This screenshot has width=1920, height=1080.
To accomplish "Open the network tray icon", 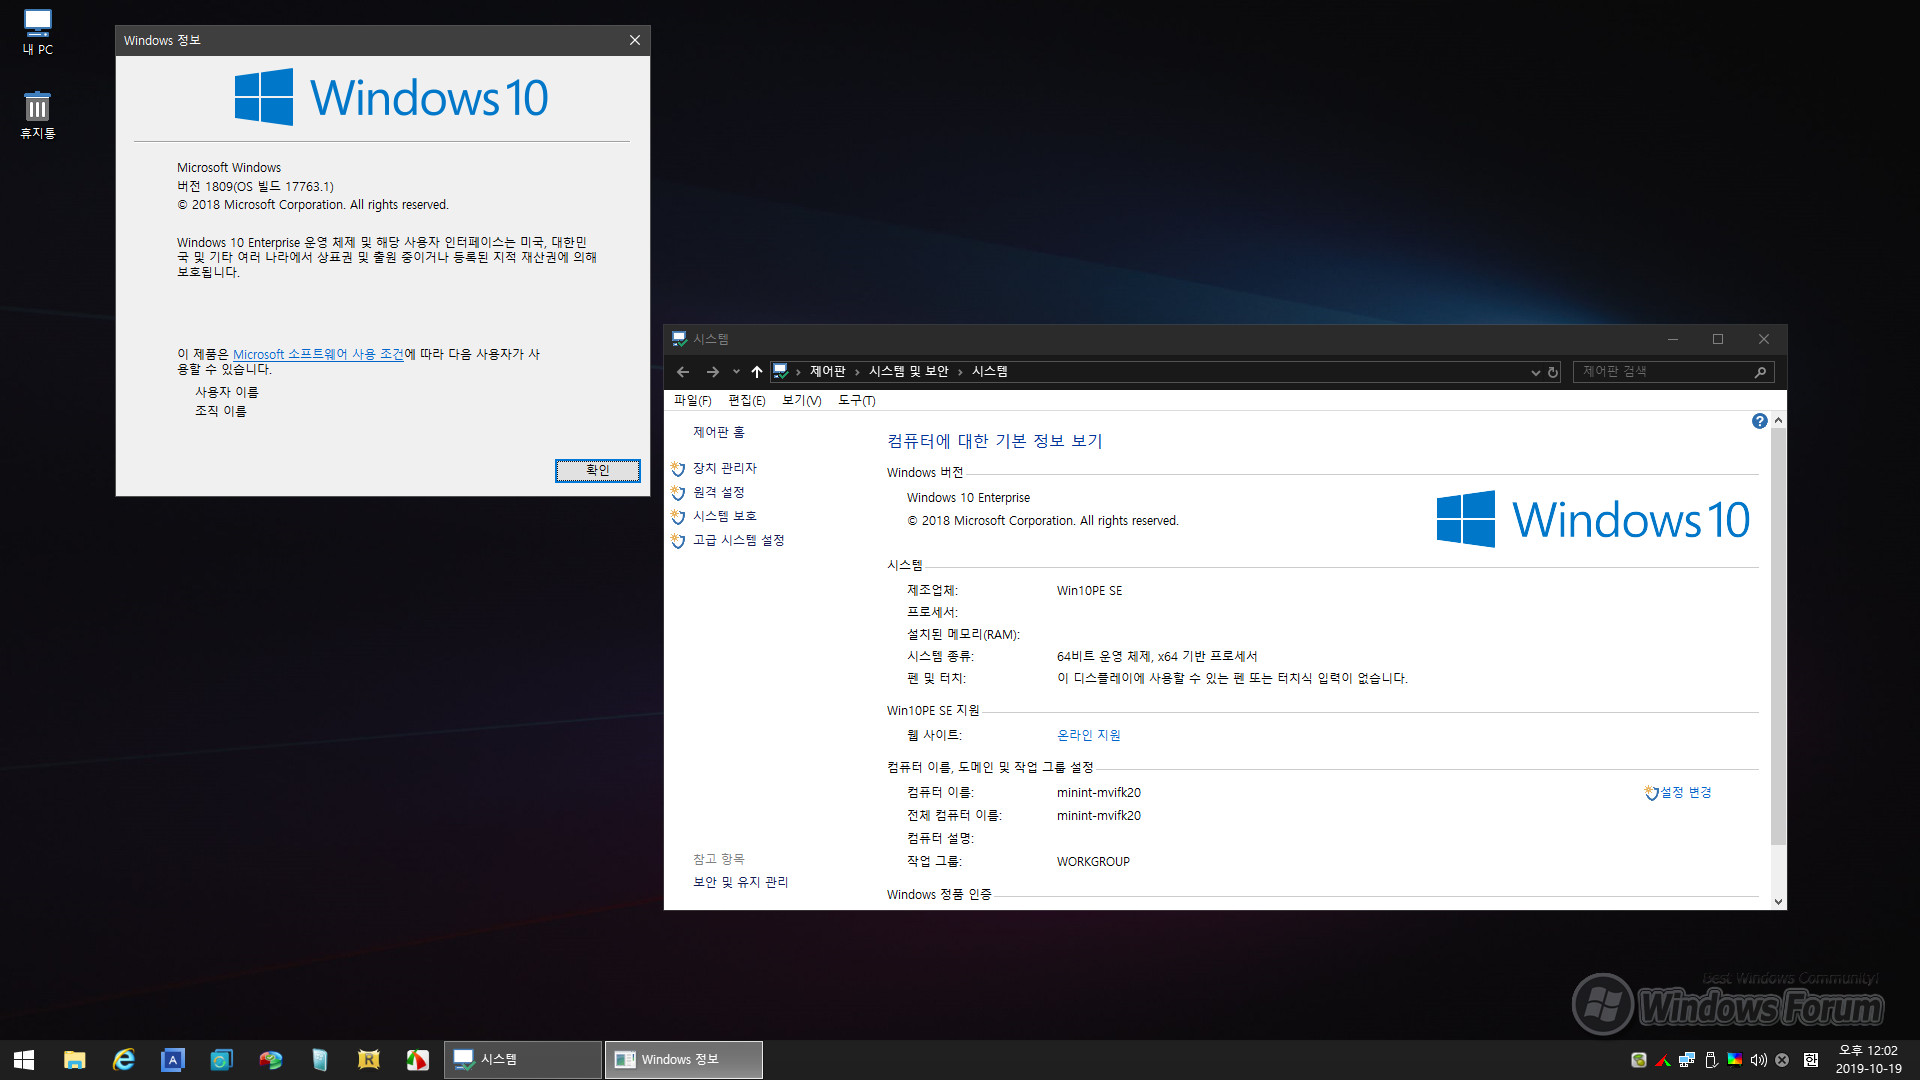I will pyautogui.click(x=1686, y=1060).
